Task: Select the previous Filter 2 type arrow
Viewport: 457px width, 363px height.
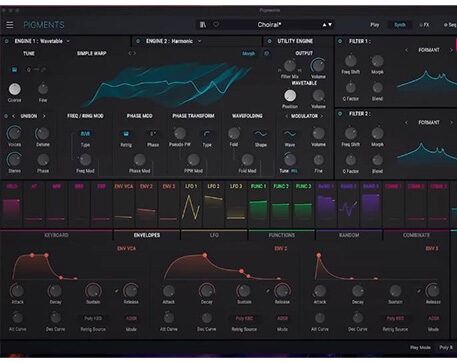Action: (406, 123)
